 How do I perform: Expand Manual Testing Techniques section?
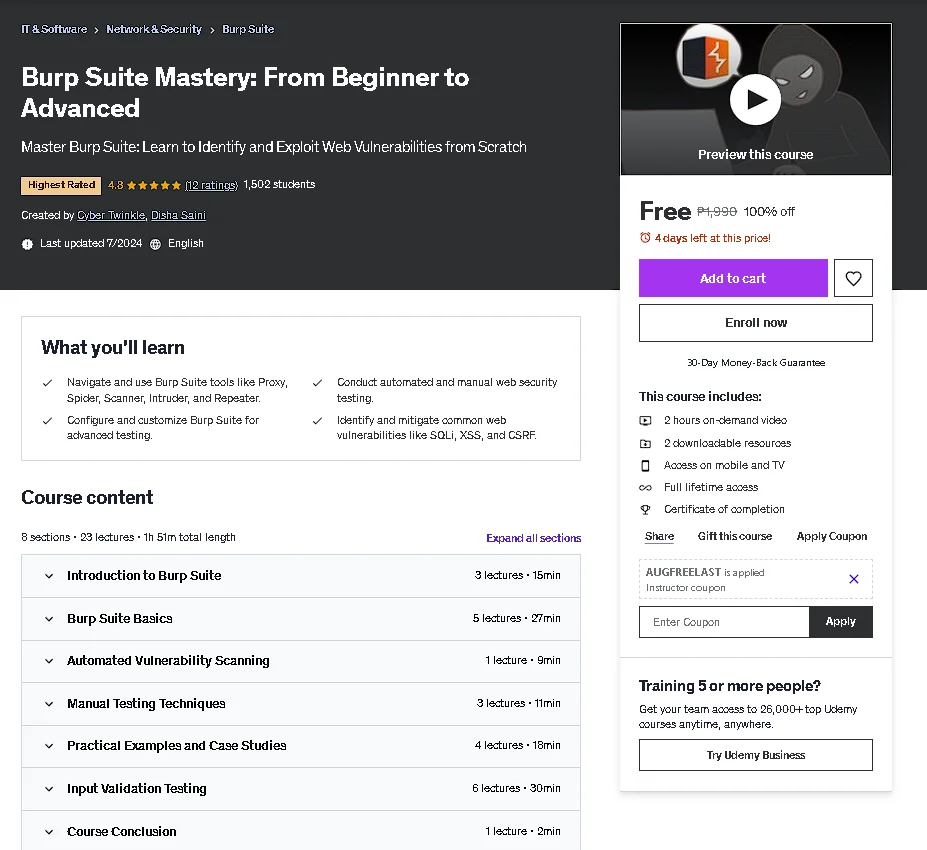click(301, 704)
